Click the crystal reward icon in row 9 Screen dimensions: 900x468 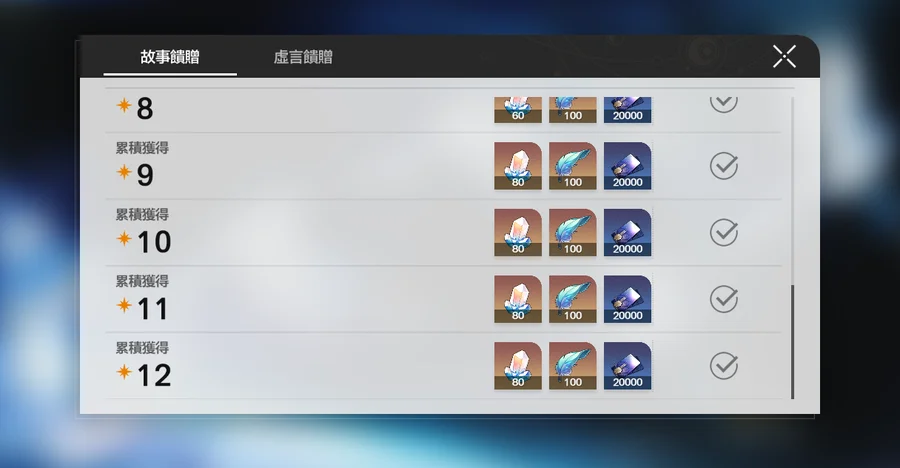click(x=518, y=166)
